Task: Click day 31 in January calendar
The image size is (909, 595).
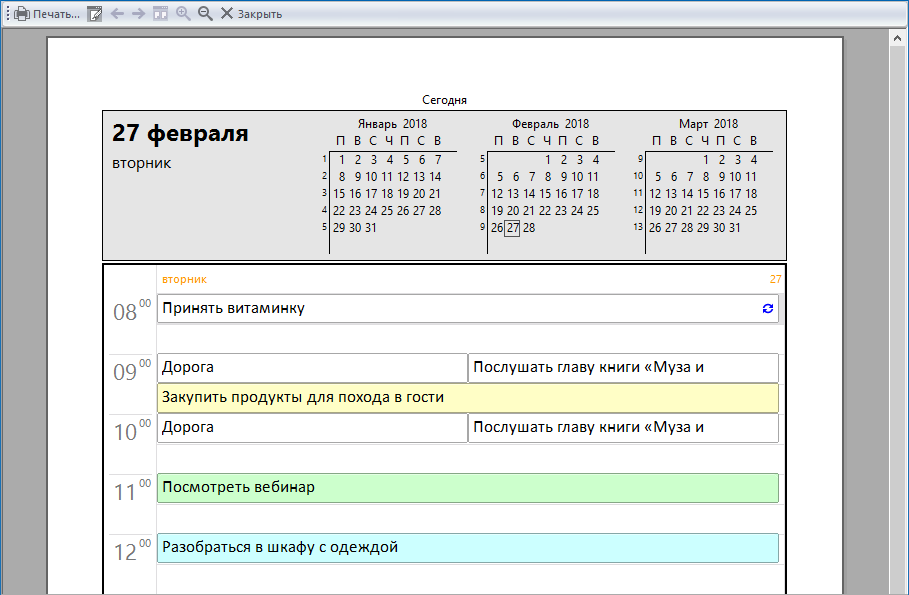Action: click(370, 228)
